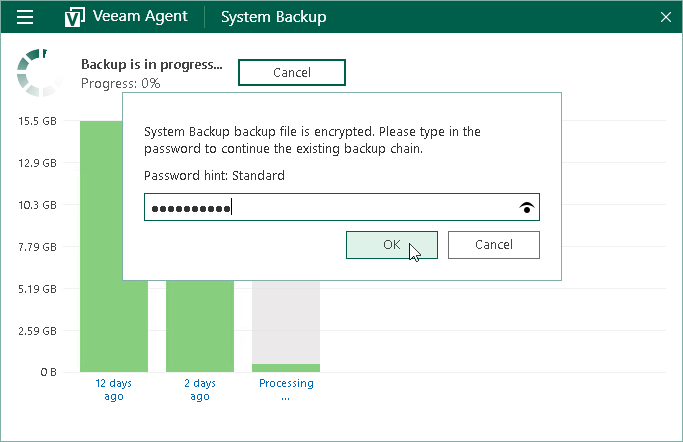
Task: Click the 'Progress: 0%' status text
Action: [121, 83]
